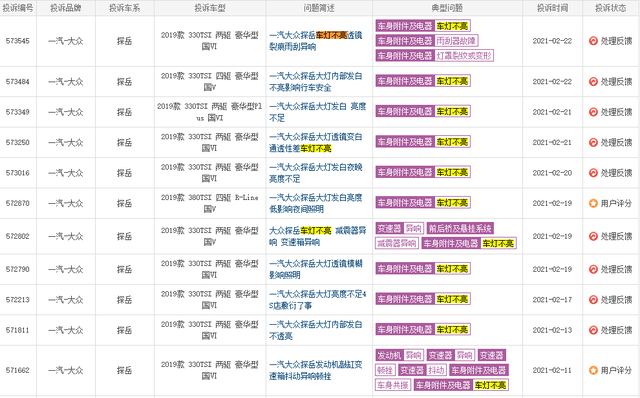The image size is (640, 398).
Task: Click status icon for complaint 572213
Action: 593,300
